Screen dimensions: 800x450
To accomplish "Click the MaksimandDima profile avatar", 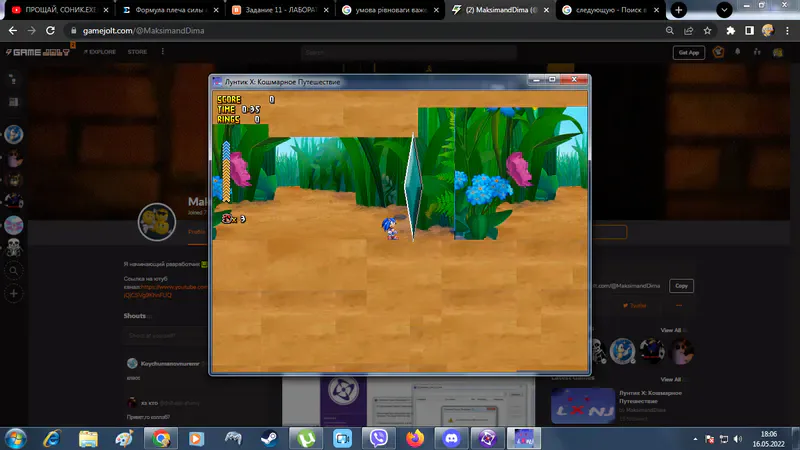I will pyautogui.click(x=157, y=222).
